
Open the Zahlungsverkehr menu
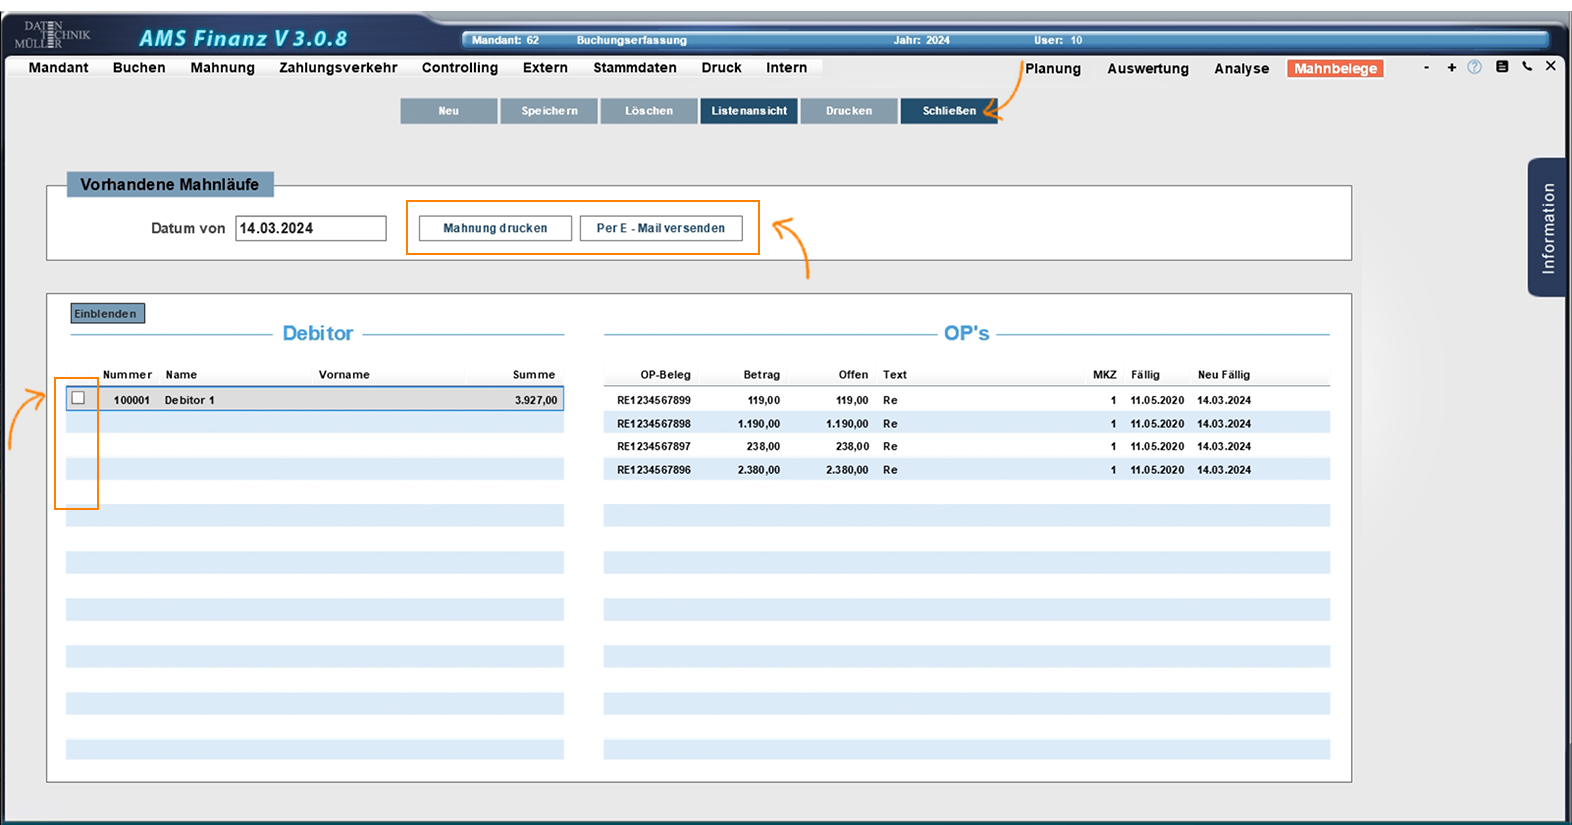click(x=338, y=68)
